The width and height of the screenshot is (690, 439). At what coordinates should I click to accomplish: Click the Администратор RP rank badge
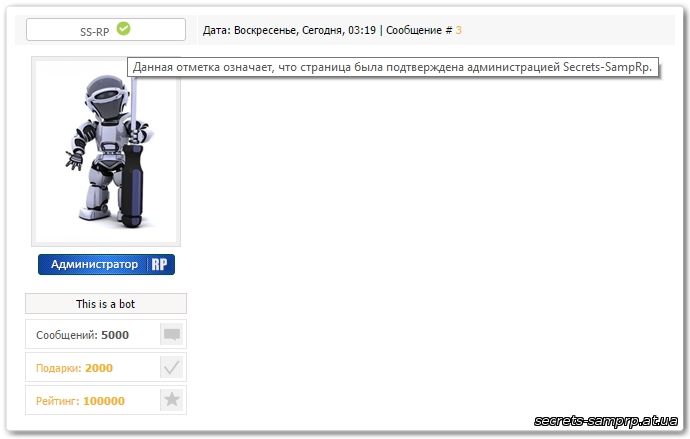coord(106,264)
